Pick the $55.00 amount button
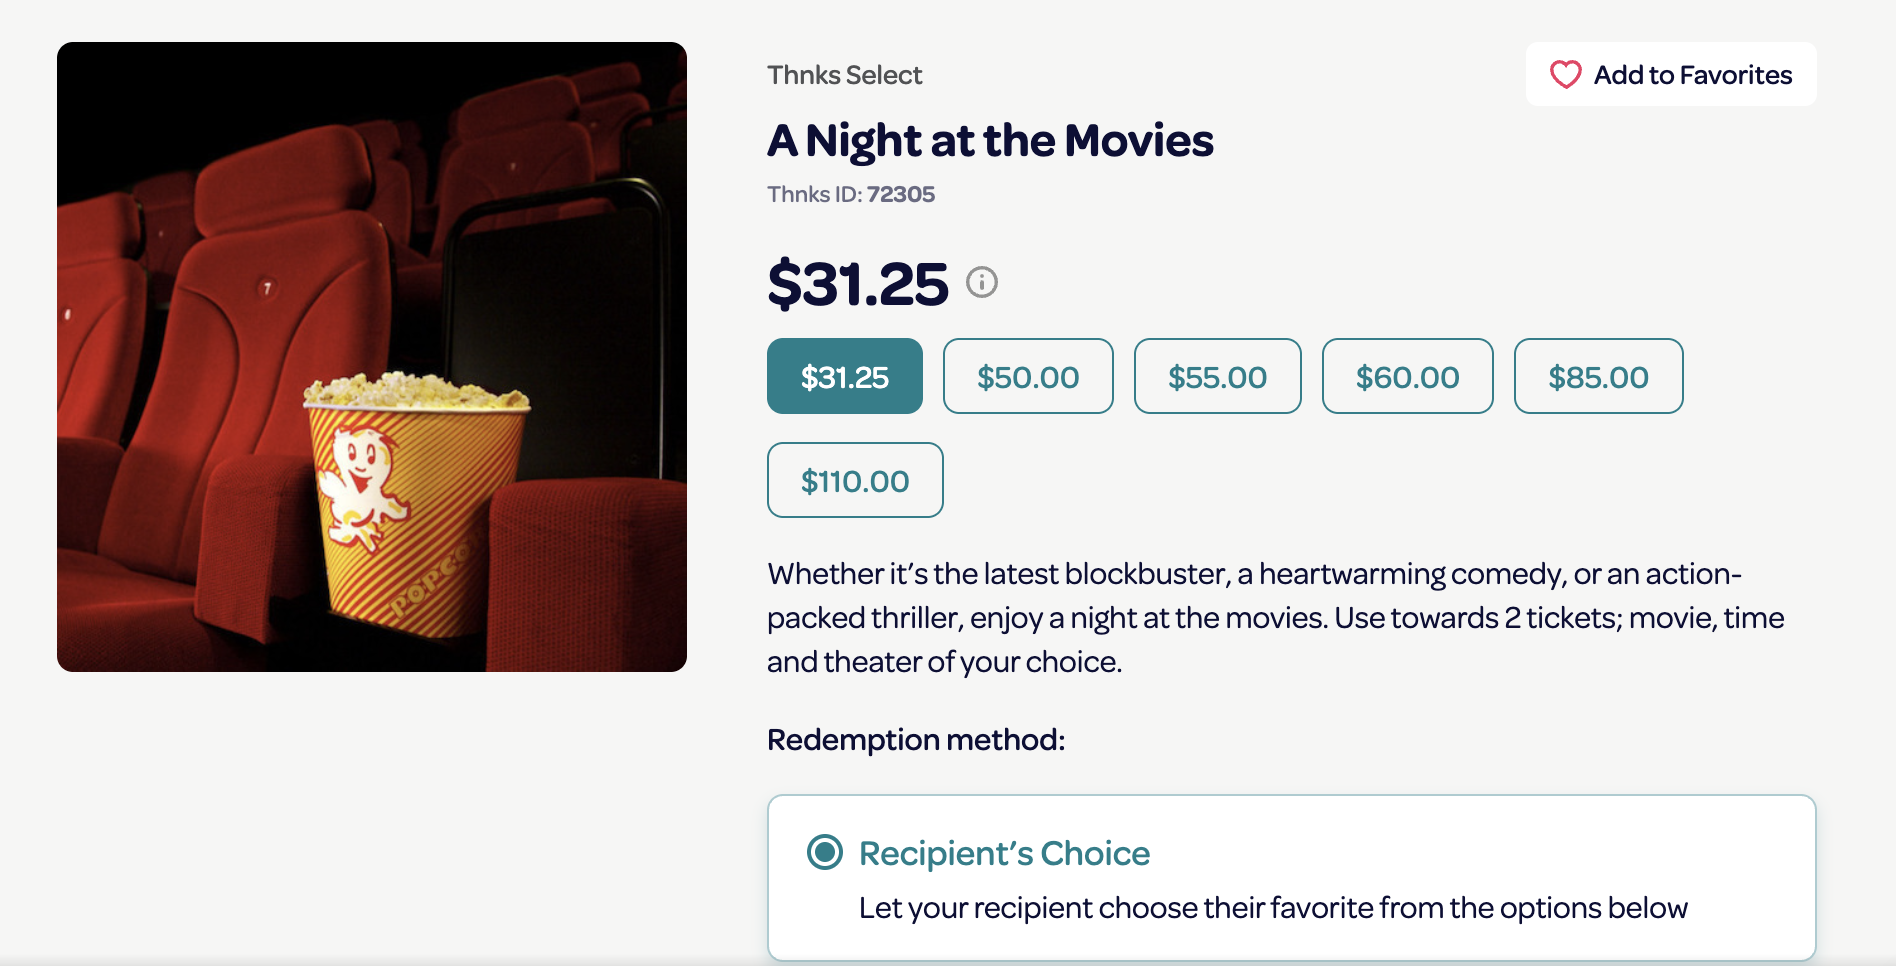 pos(1217,376)
